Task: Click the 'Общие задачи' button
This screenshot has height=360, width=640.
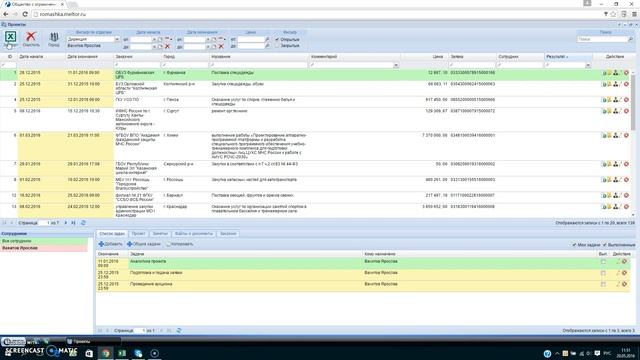Action: 144,244
